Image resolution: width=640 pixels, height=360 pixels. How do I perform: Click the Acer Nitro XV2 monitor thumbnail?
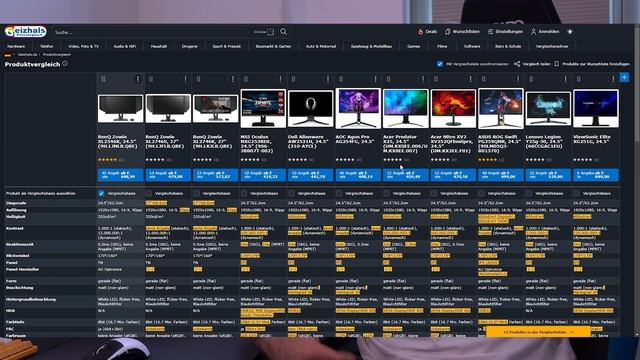453,108
